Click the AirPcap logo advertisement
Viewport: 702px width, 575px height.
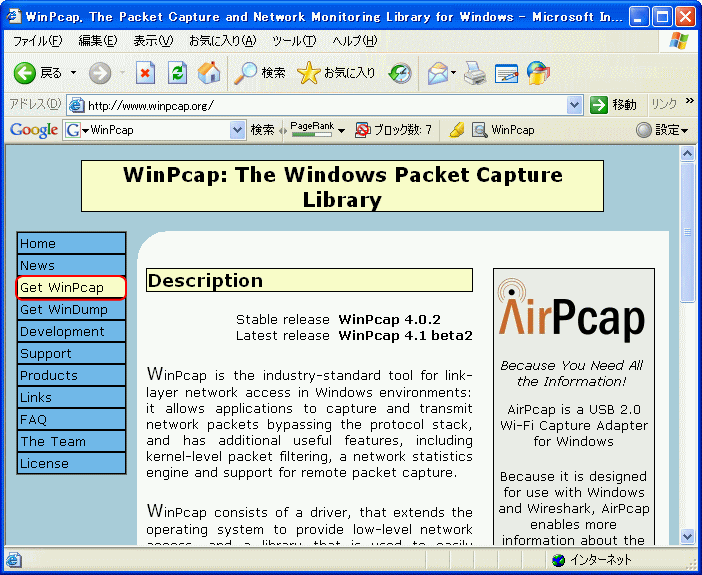point(572,311)
